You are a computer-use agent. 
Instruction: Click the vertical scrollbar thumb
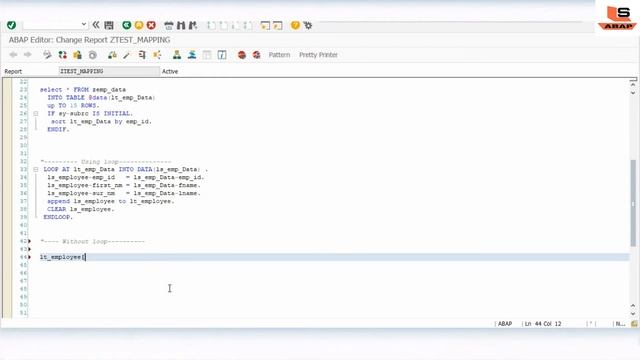point(633,203)
